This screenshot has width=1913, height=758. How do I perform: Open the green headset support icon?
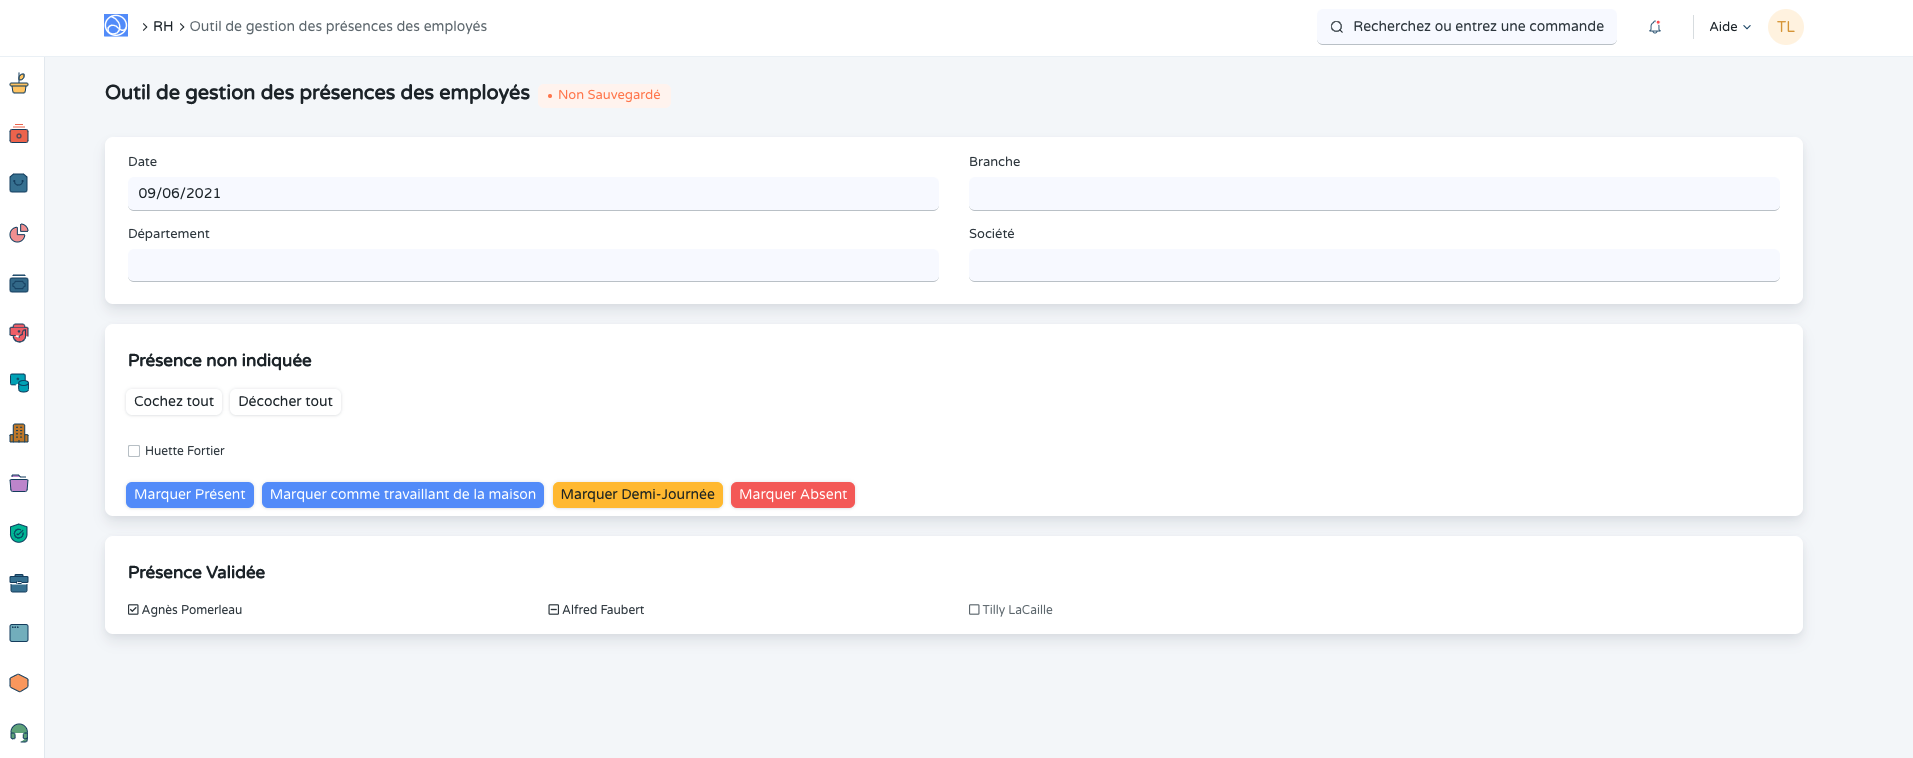coord(19,733)
